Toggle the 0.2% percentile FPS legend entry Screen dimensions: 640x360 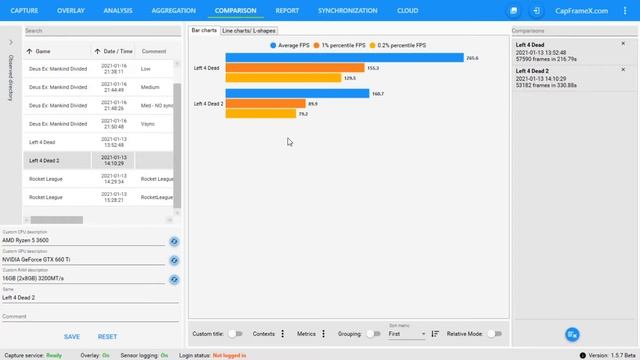tap(398, 45)
